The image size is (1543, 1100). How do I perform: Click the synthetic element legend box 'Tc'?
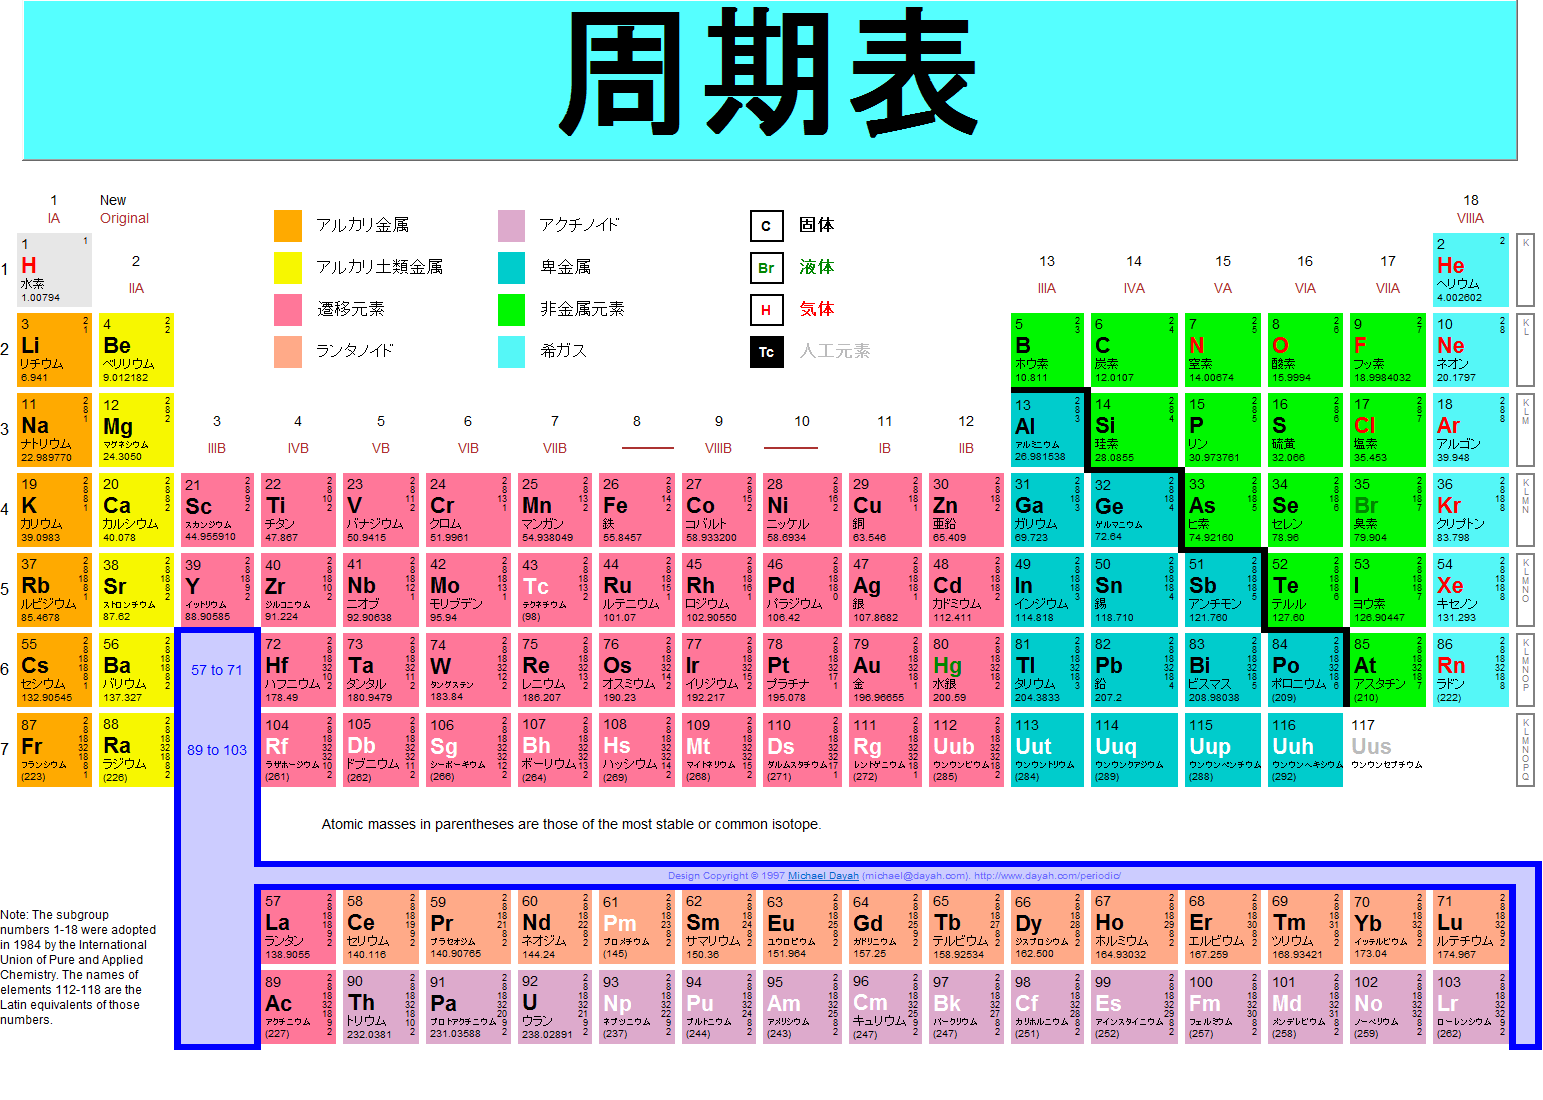click(766, 352)
